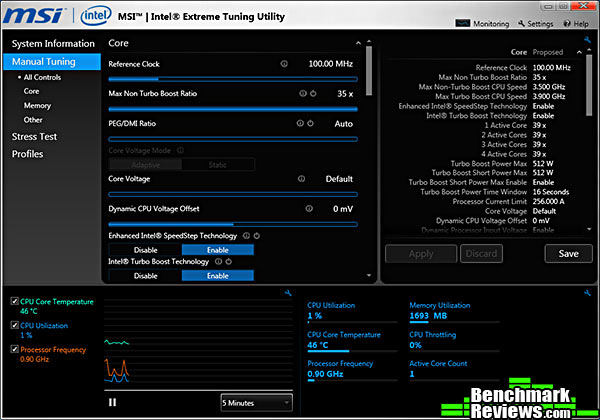Click wrench icon on monitoring stats panel
The image size is (600, 420).
pyautogui.click(x=587, y=293)
